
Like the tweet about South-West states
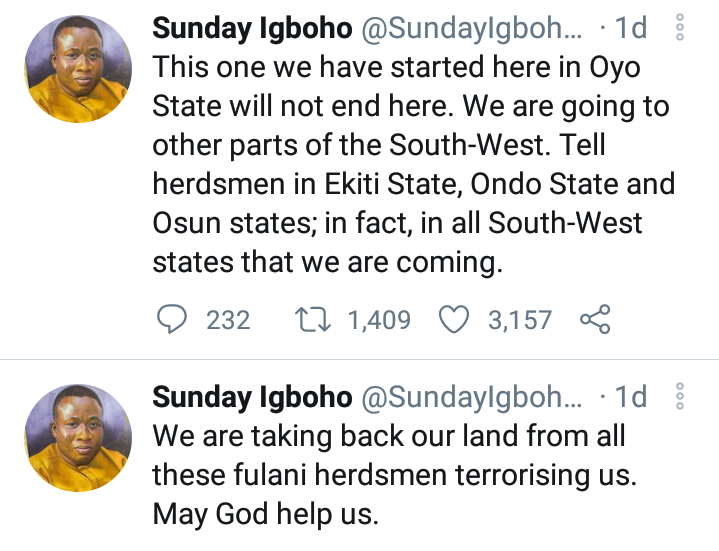[x=454, y=319]
